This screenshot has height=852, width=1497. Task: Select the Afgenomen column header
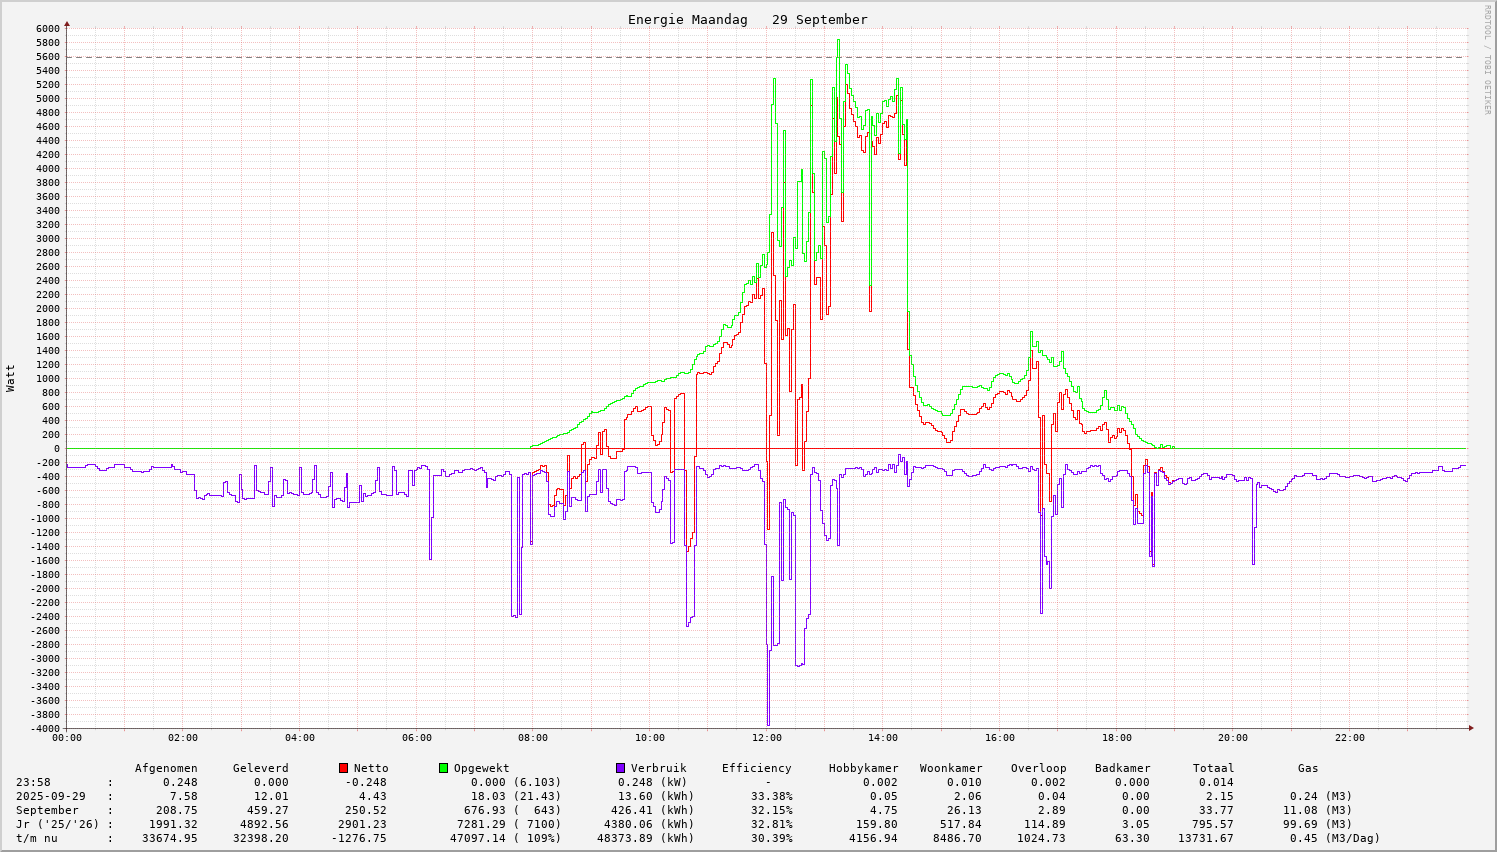click(166, 768)
